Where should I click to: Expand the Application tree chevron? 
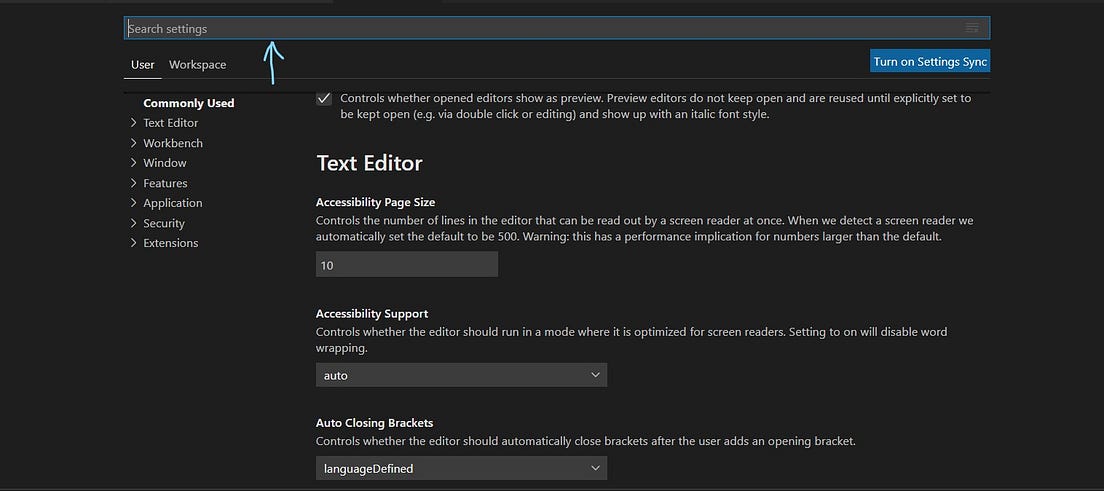pyautogui.click(x=134, y=203)
